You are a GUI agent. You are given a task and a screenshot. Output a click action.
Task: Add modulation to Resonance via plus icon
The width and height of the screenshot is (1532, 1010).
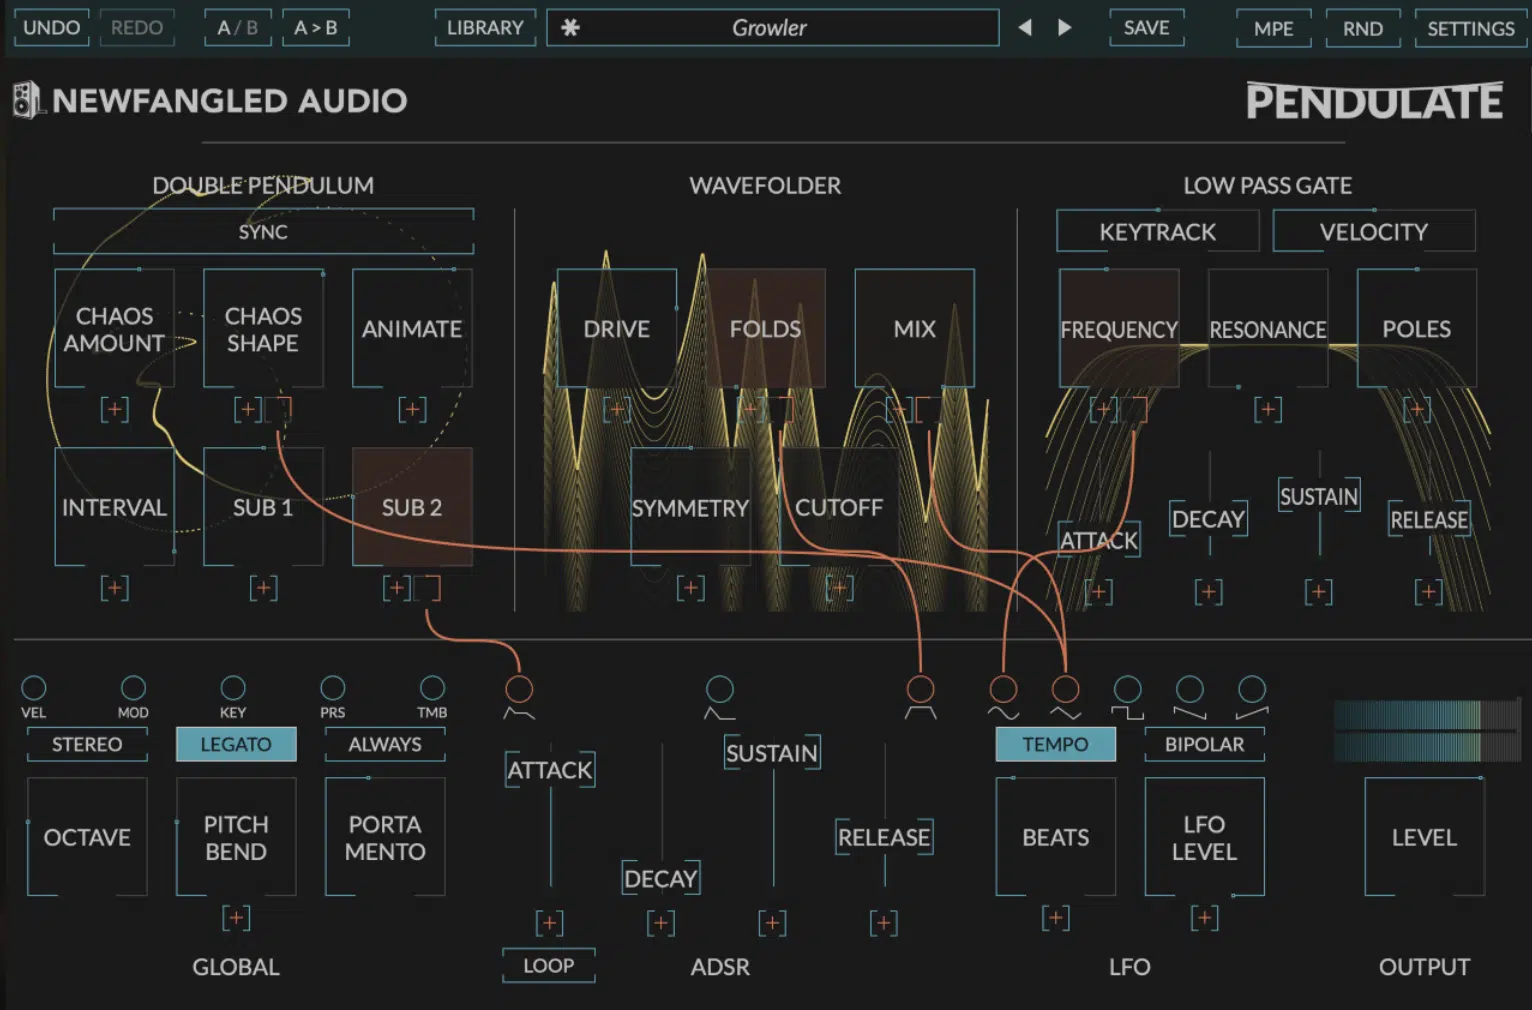[x=1268, y=410]
